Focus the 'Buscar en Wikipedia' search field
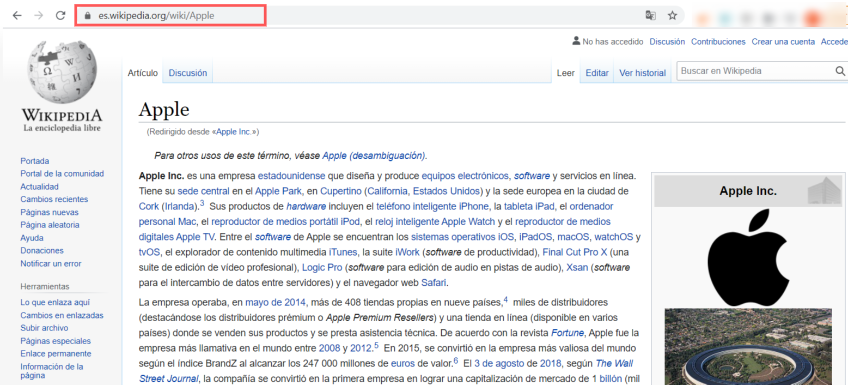 tap(756, 71)
